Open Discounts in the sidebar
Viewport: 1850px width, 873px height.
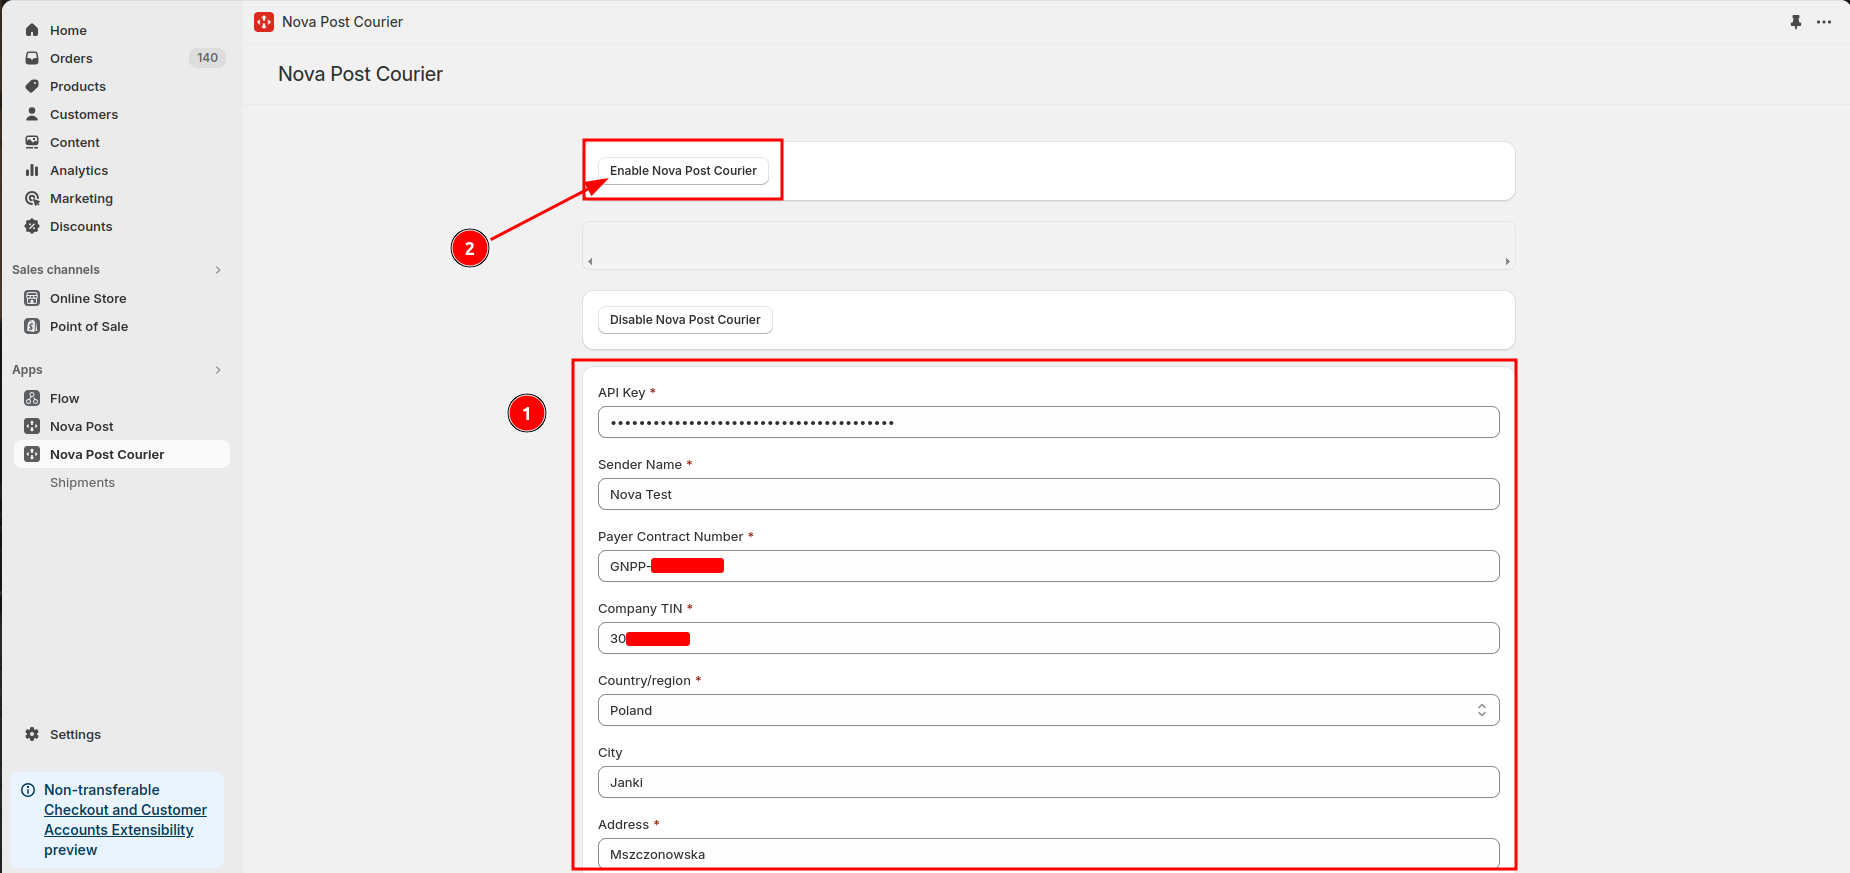pos(81,226)
